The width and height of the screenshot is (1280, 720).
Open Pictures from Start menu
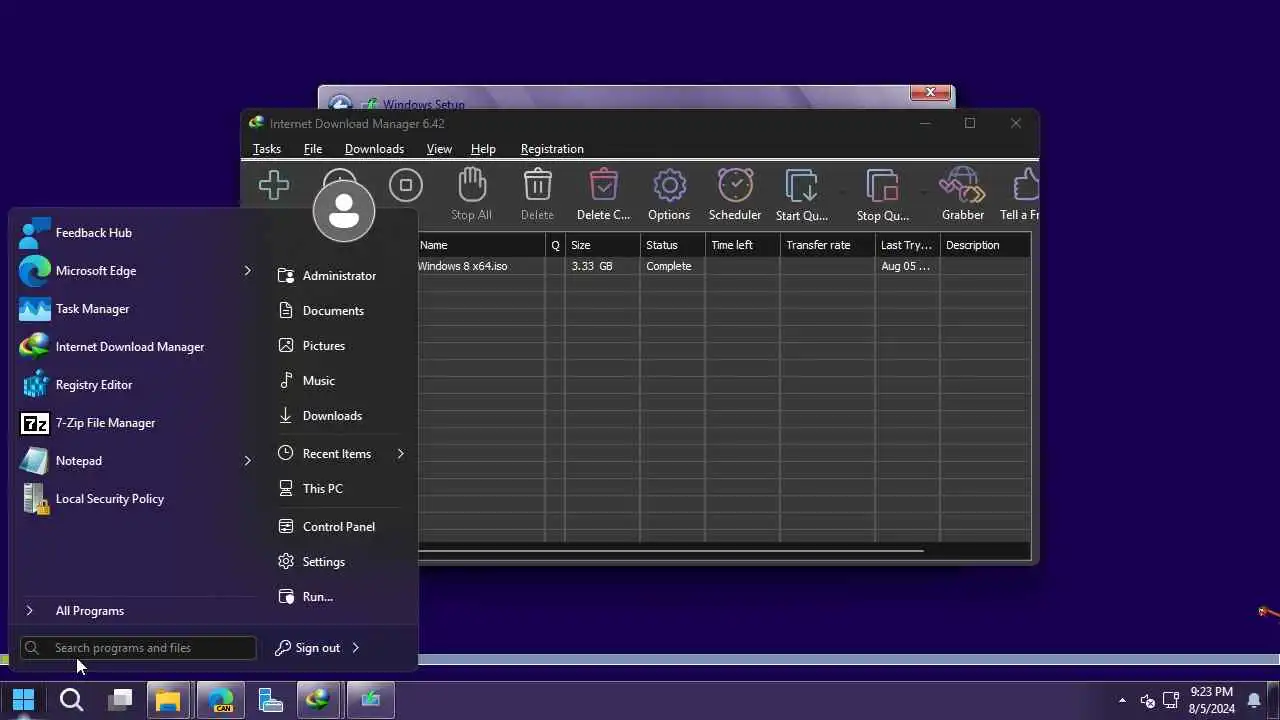coord(341,346)
